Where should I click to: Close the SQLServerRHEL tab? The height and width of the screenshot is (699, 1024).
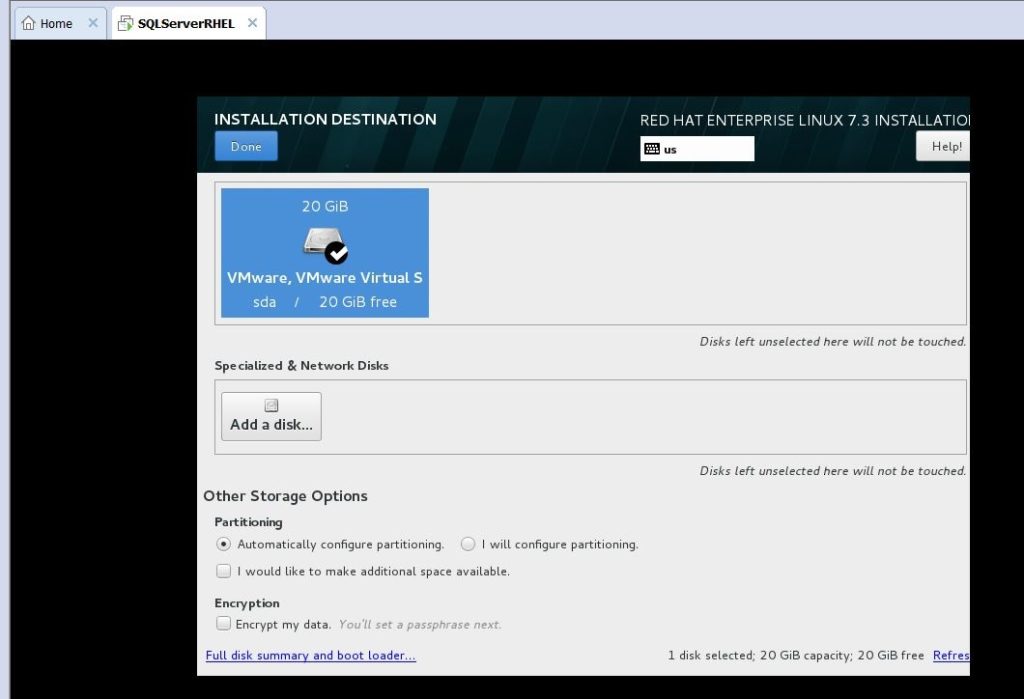click(252, 23)
